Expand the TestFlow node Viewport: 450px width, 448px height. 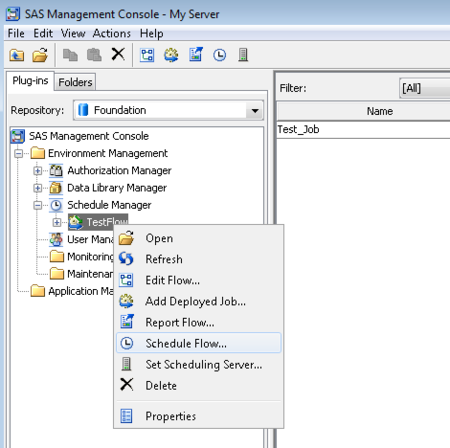click(x=57, y=222)
